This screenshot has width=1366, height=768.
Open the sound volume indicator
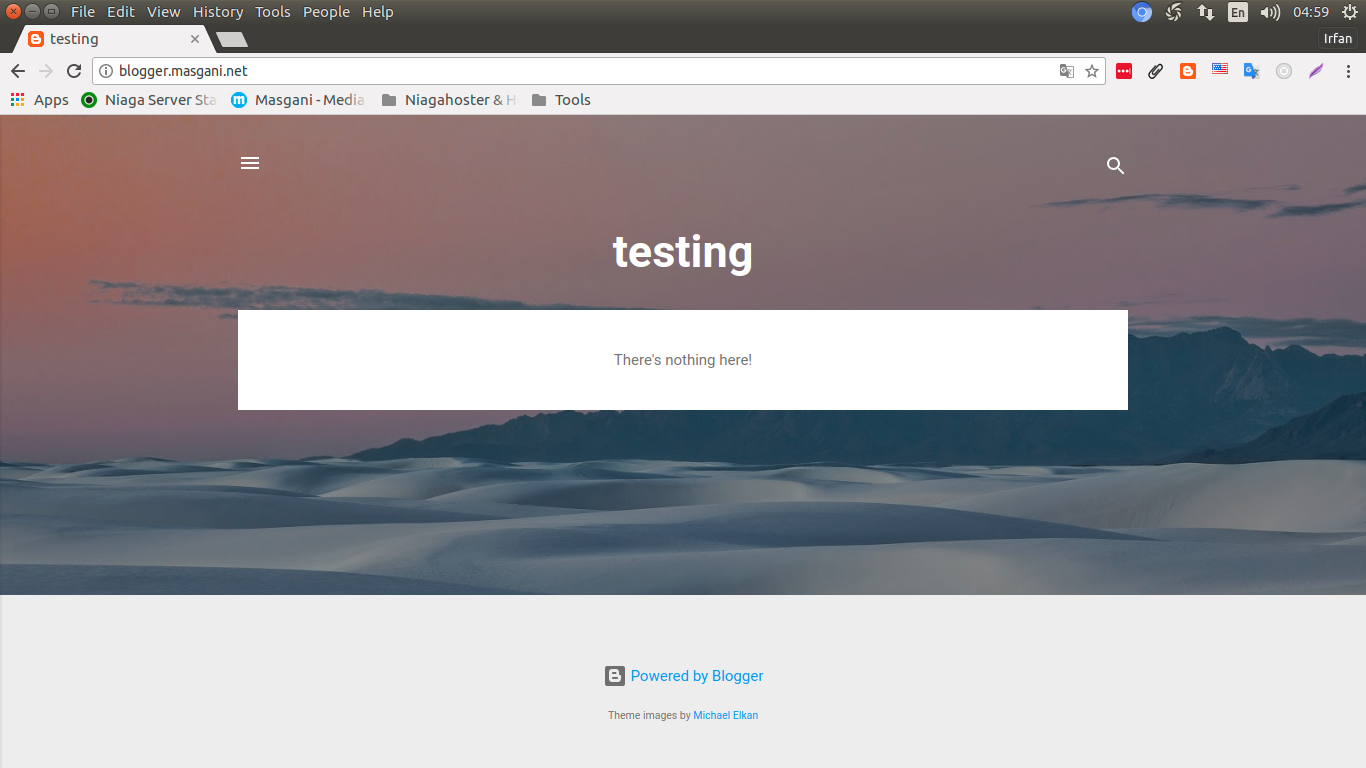click(1270, 12)
